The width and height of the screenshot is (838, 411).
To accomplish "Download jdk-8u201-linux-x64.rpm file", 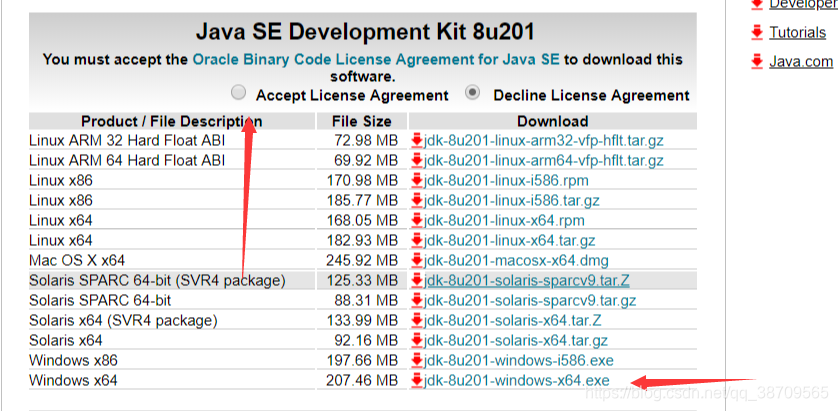I will coord(504,220).
